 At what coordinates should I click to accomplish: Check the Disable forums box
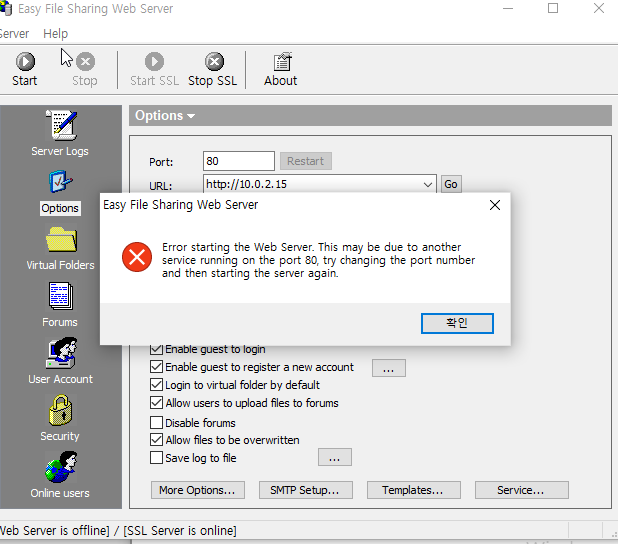pyautogui.click(x=156, y=422)
